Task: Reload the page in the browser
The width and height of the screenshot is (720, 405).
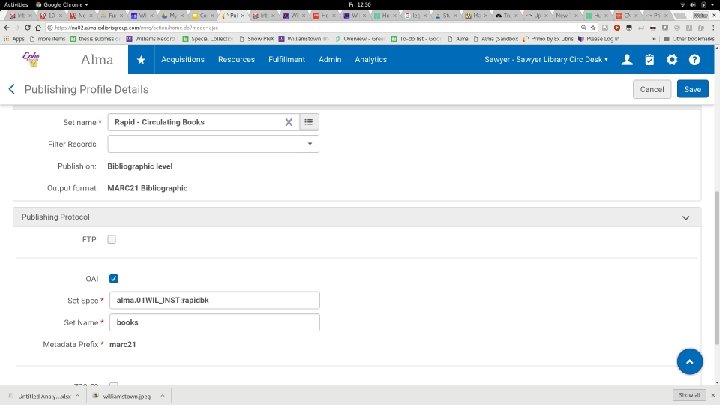Action: [28, 28]
